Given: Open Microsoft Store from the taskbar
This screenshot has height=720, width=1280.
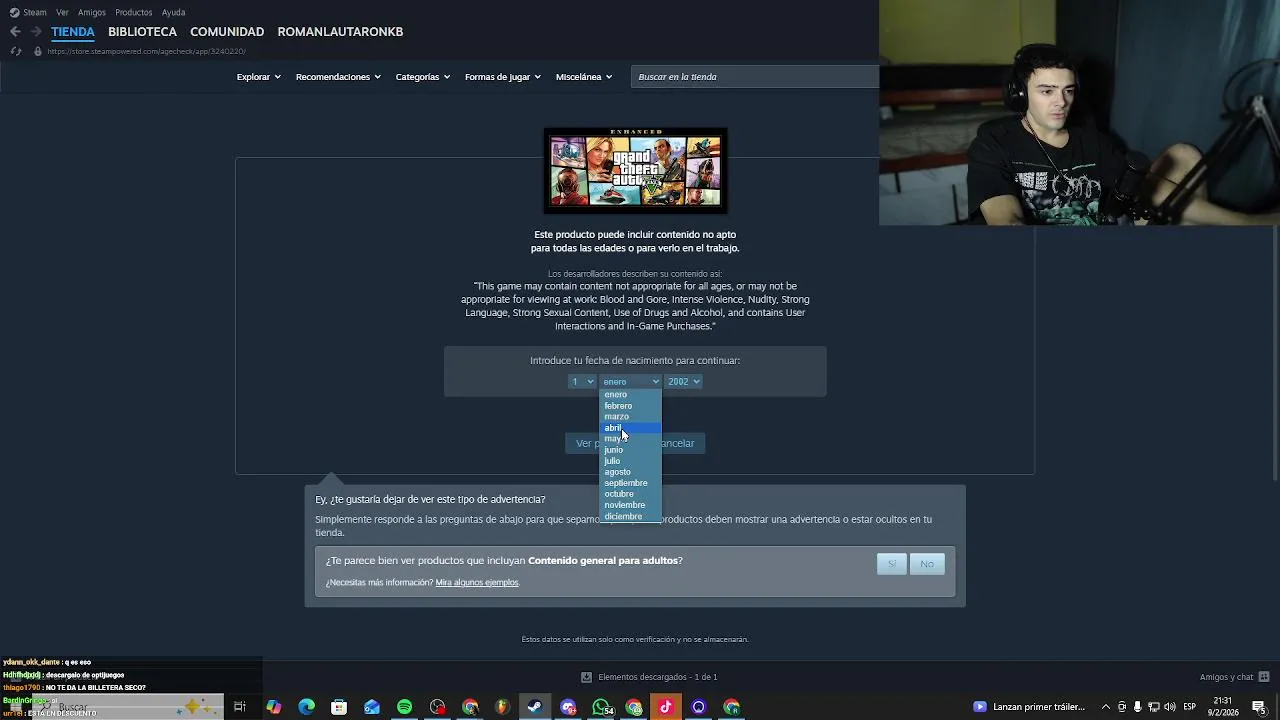Looking at the screenshot, I should pyautogui.click(x=339, y=707).
